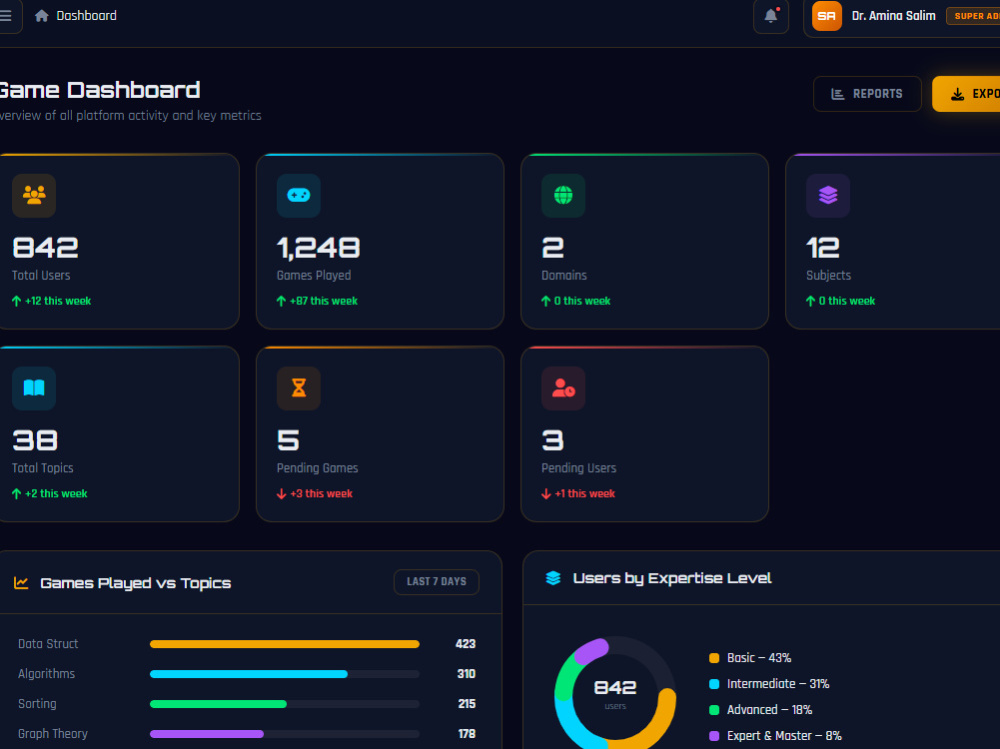Click the Data Struct count 423
Image resolution: width=1000 pixels, height=749 pixels.
tap(466, 644)
